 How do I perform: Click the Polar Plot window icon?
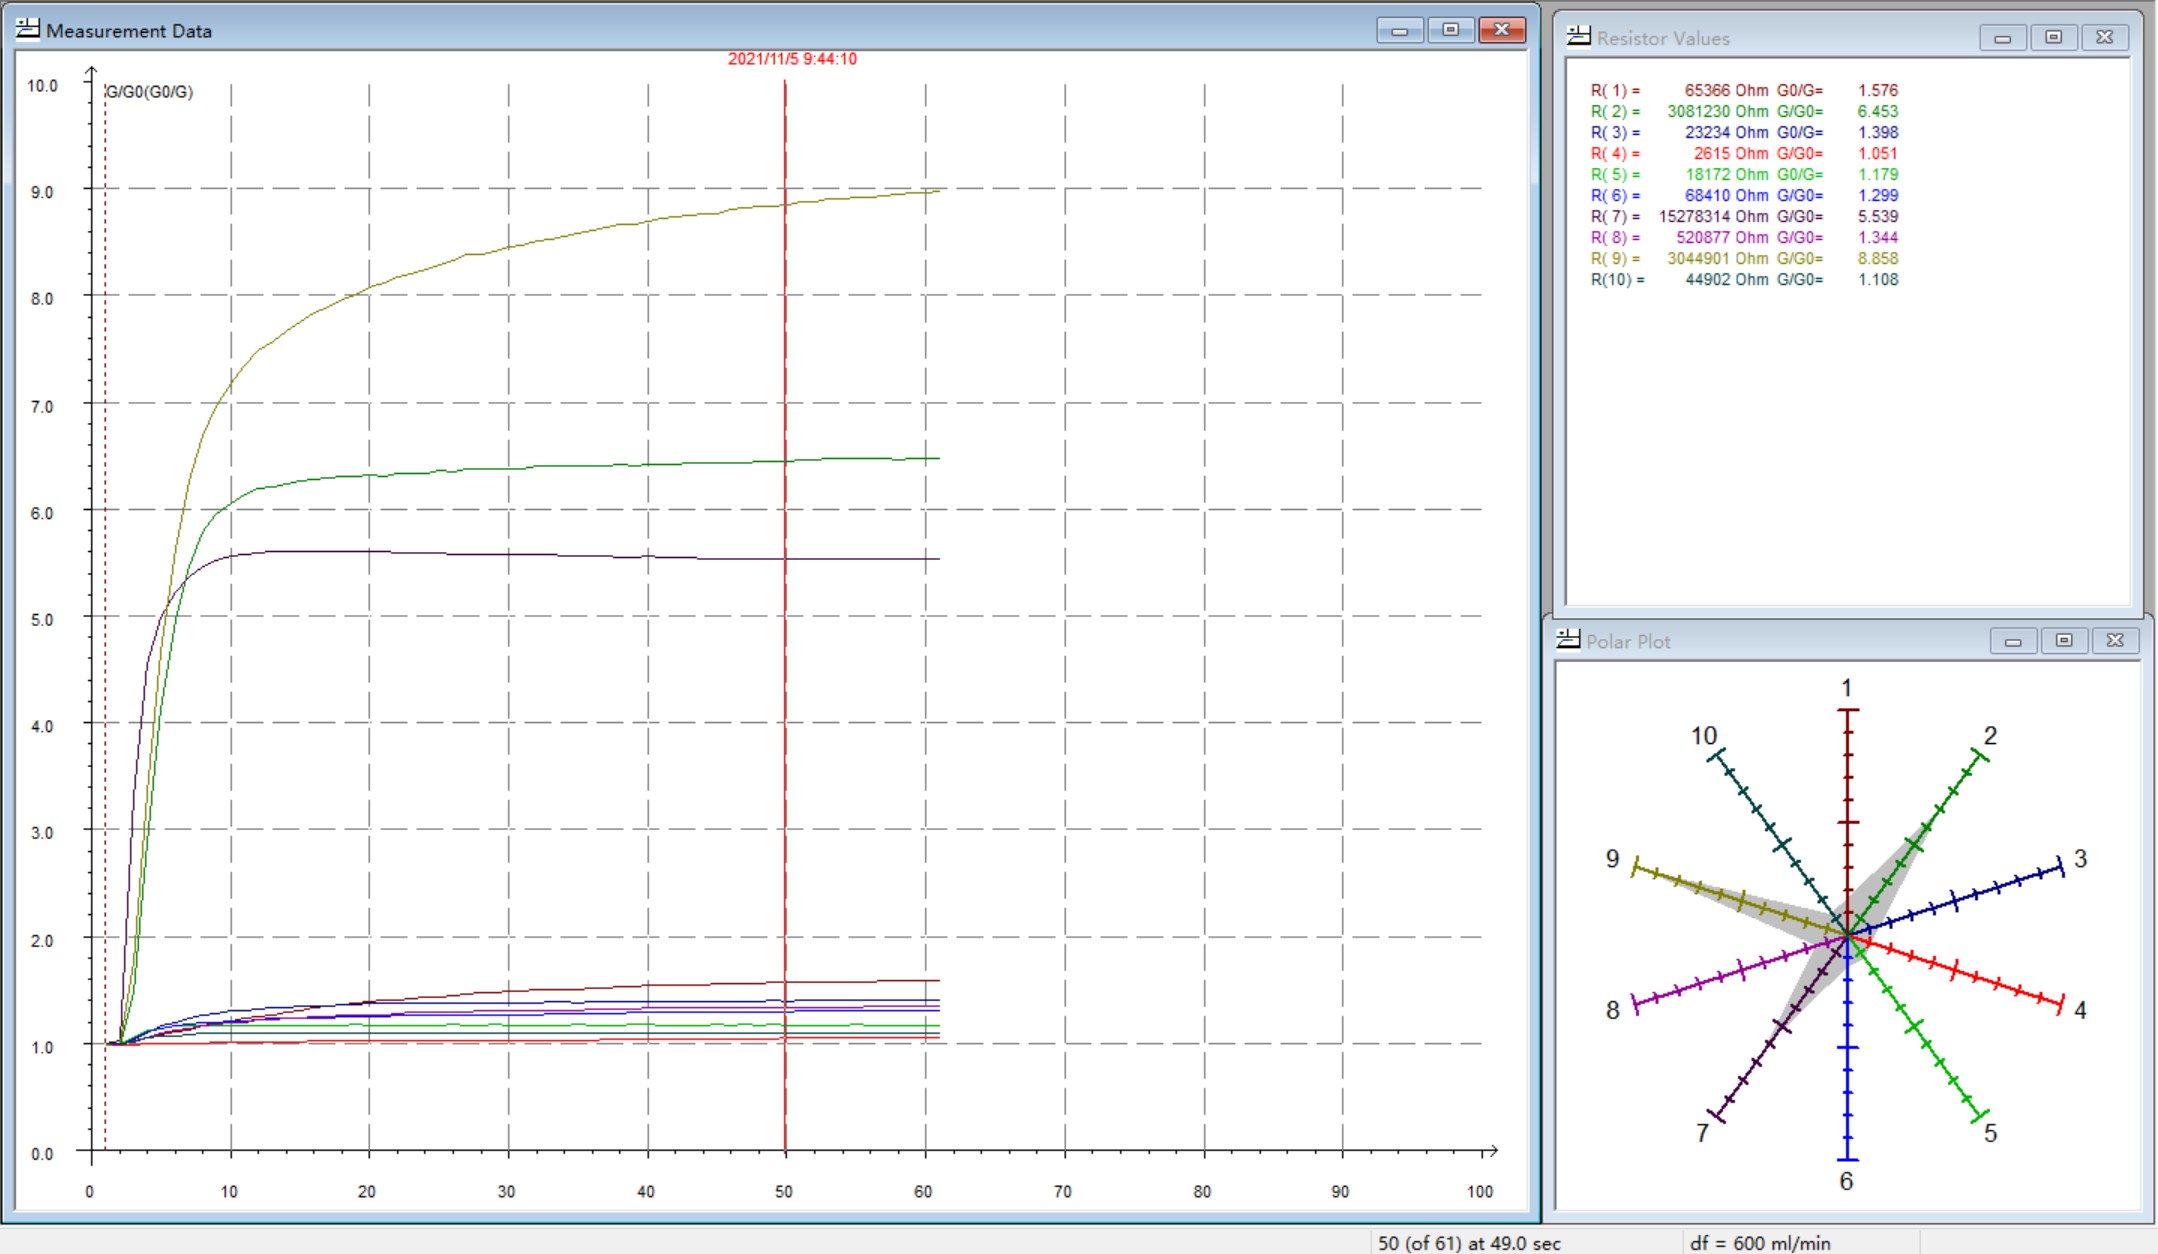tap(1568, 640)
